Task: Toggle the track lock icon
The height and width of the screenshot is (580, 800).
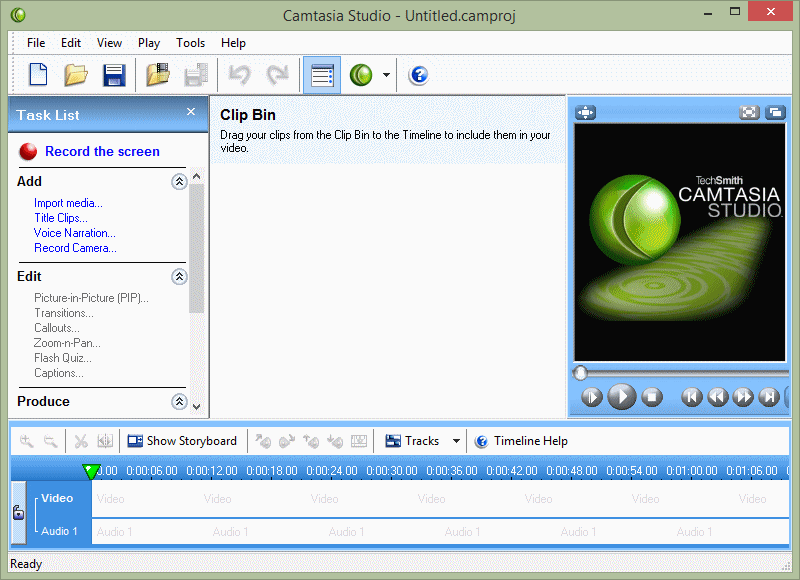Action: (x=18, y=512)
